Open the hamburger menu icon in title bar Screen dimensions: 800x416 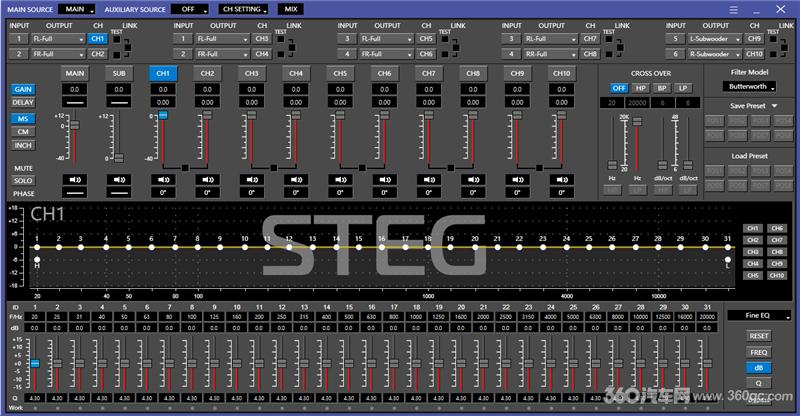pyautogui.click(x=733, y=10)
